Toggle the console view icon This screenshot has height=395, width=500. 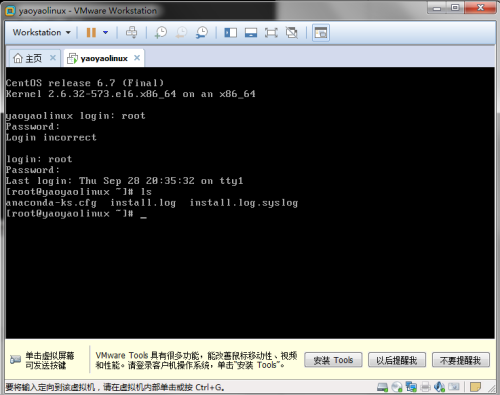[321, 33]
